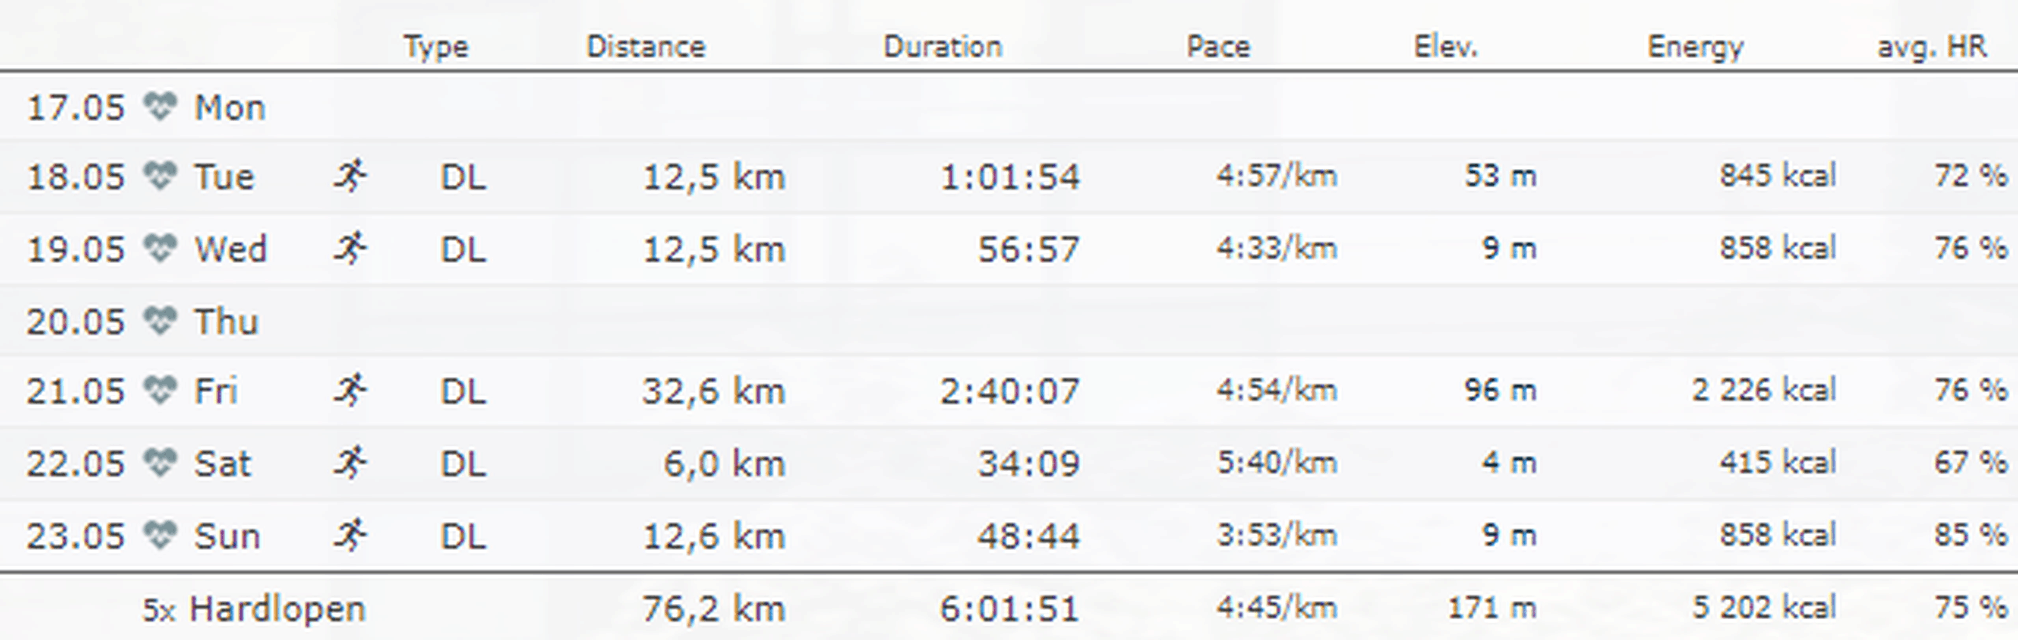The width and height of the screenshot is (2018, 640).
Task: Click the heart icon on 23.05 Sun
Action: click(x=159, y=535)
